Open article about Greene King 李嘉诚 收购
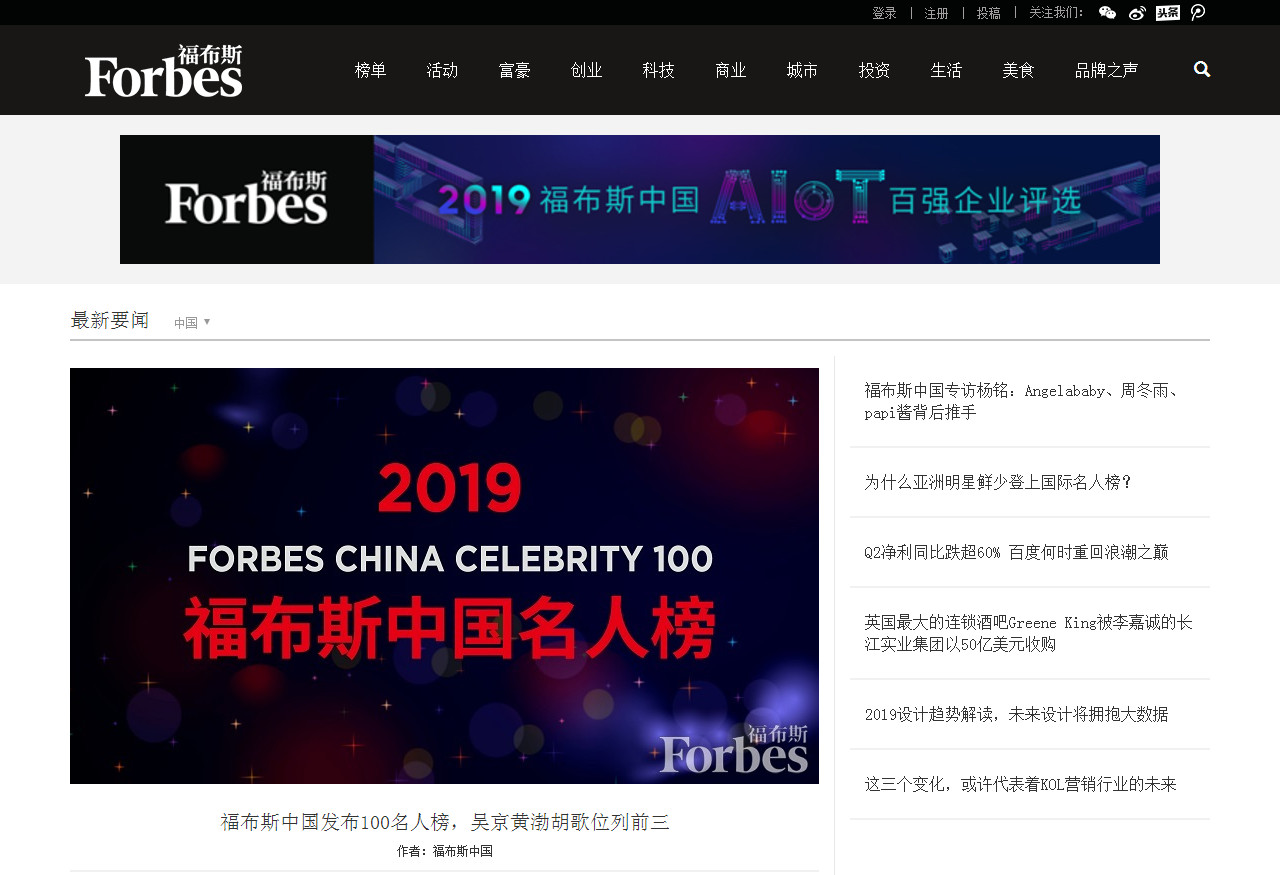Image resolution: width=1280 pixels, height=875 pixels. (1028, 633)
